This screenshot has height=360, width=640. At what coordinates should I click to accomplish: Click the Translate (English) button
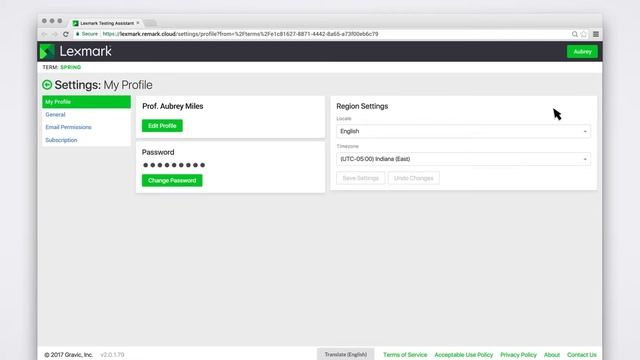(346, 354)
